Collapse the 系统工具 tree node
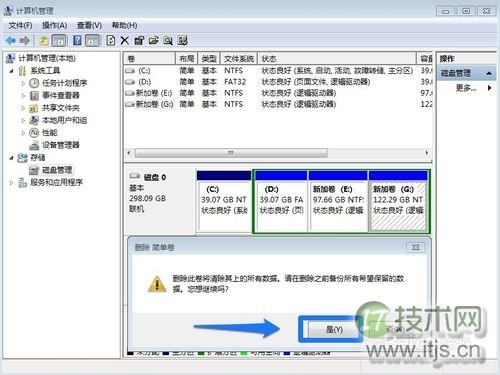Image resolution: width=500 pixels, height=375 pixels. coord(12,71)
